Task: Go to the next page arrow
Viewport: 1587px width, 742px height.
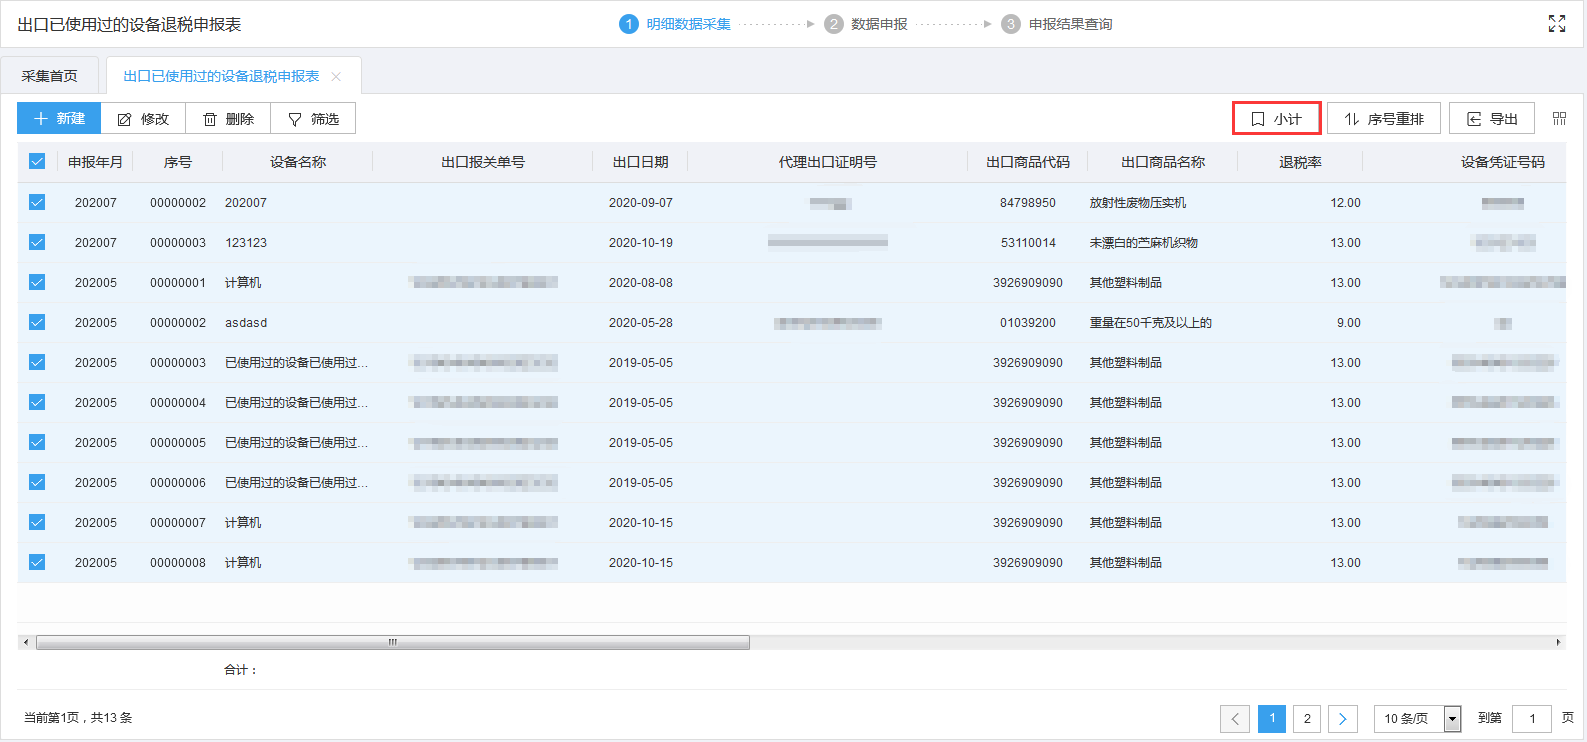Action: click(x=1342, y=718)
